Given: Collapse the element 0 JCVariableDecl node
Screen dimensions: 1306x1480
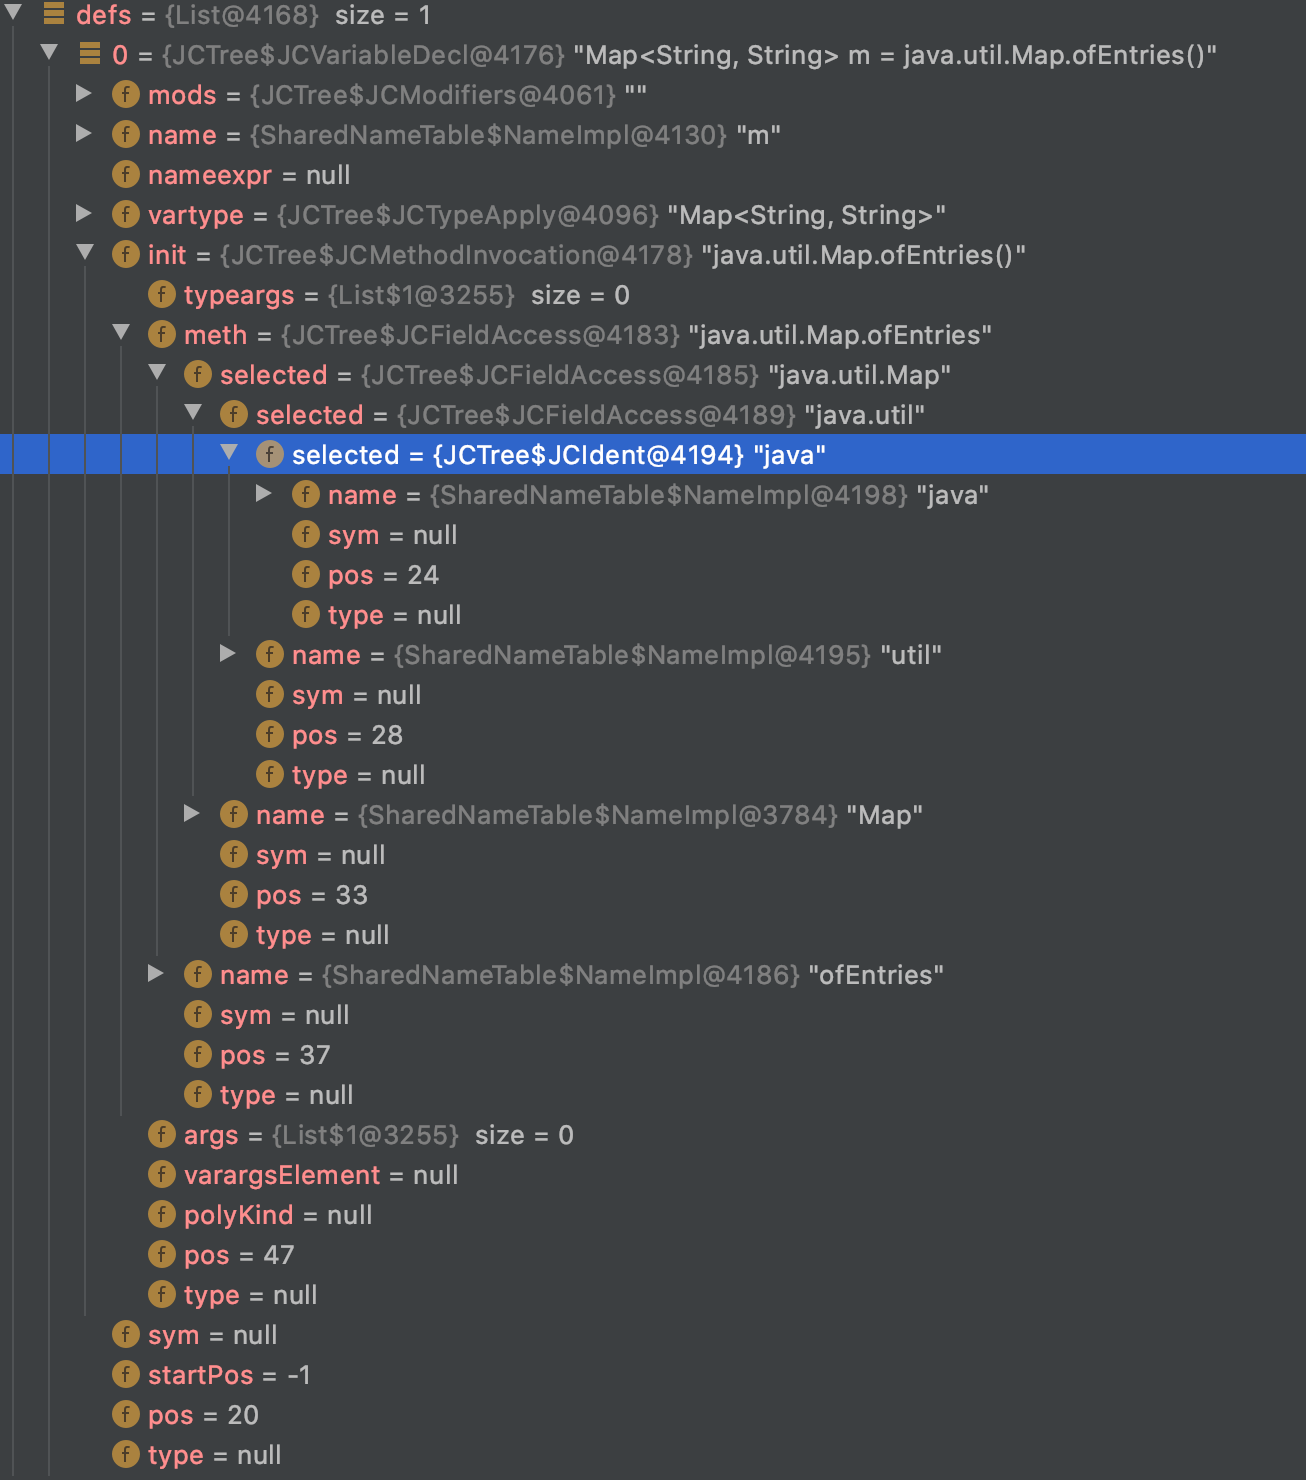Looking at the screenshot, I should coord(49,52).
